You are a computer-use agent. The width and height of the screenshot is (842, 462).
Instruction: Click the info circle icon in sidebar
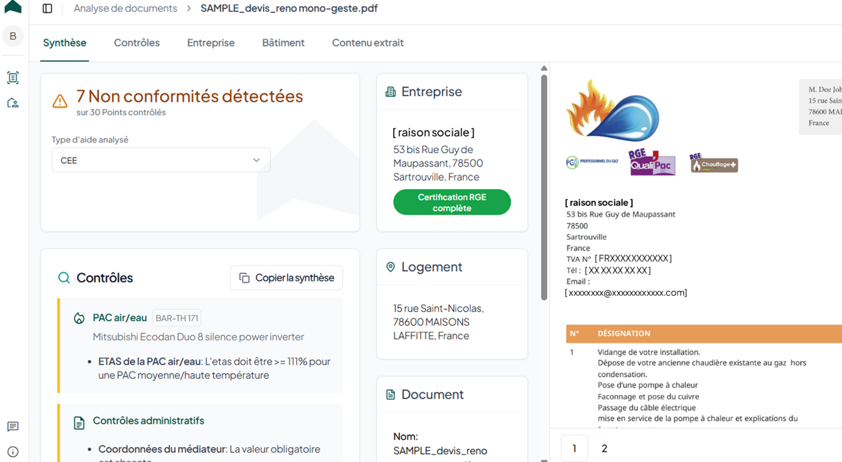tap(13, 452)
